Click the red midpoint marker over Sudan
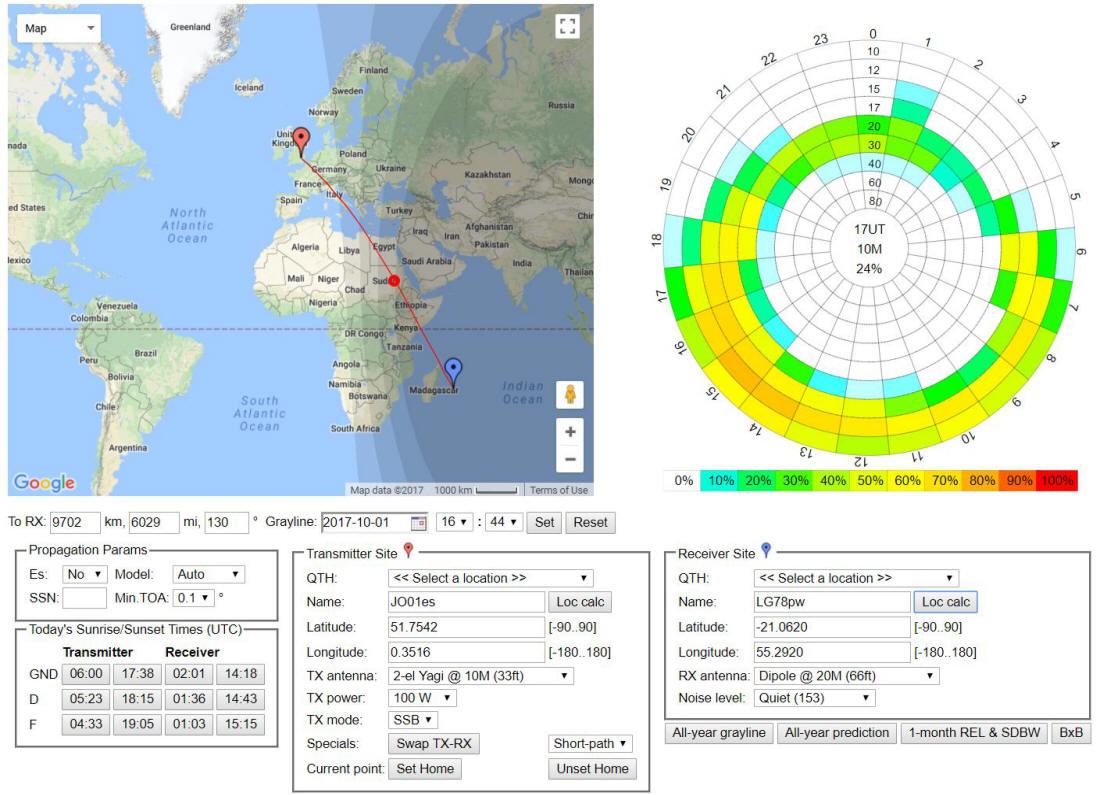 click(x=394, y=280)
